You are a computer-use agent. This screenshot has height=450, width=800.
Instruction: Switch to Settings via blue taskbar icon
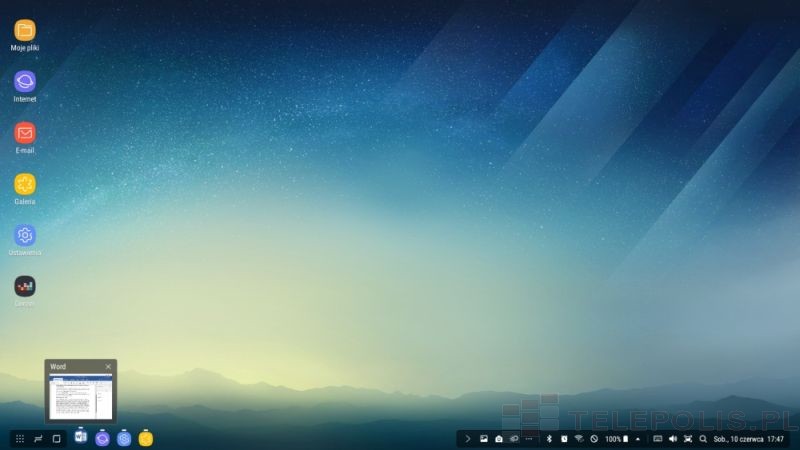click(124, 438)
